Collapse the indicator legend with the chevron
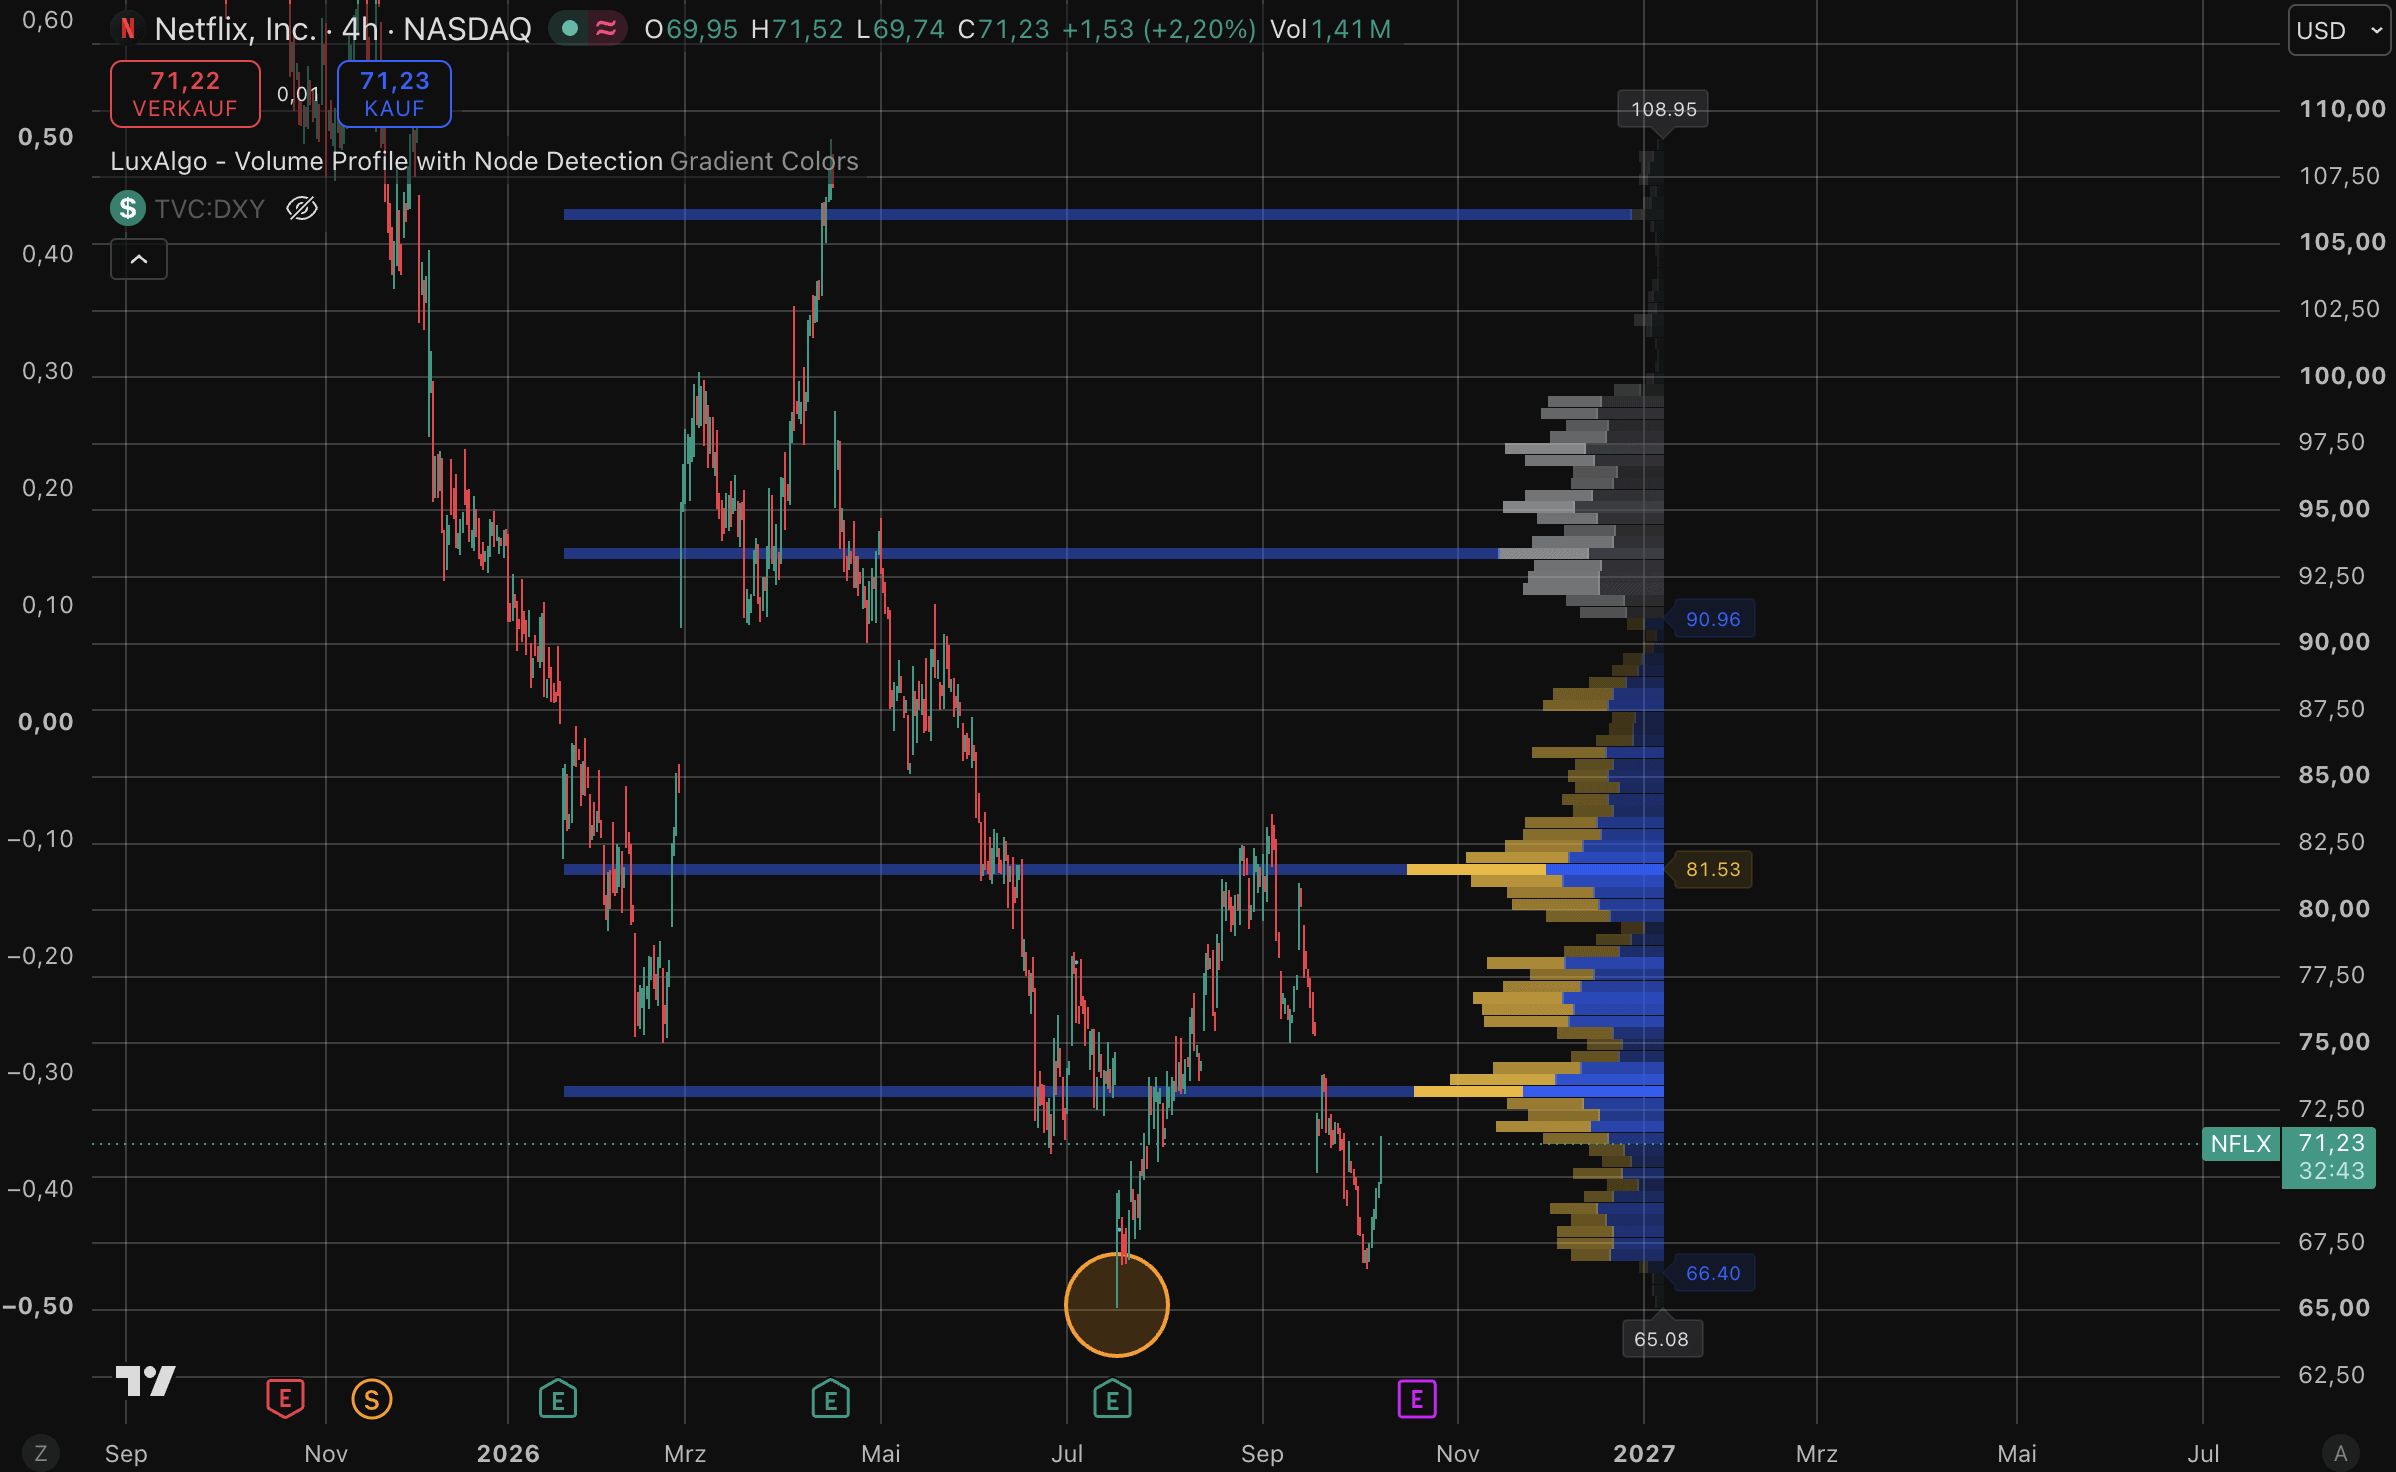The image size is (2396, 1472). [139, 259]
